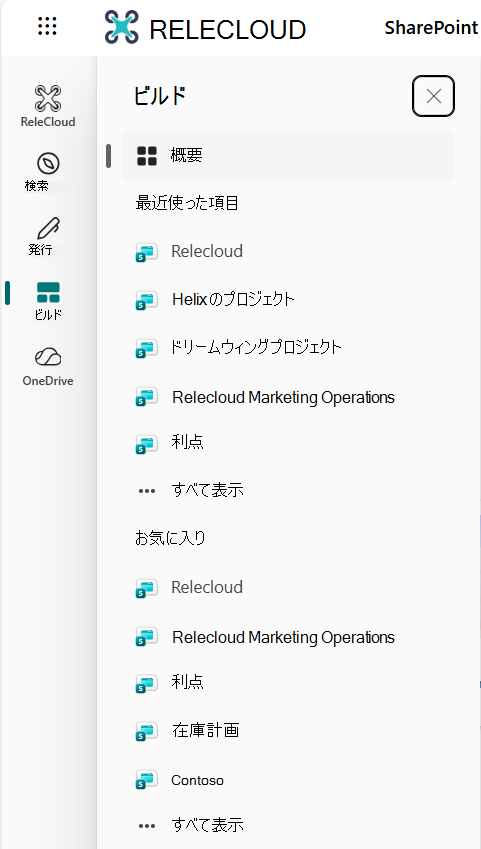The height and width of the screenshot is (849, 481).
Task: Click the 概要 grid icon
Action: pos(147,156)
